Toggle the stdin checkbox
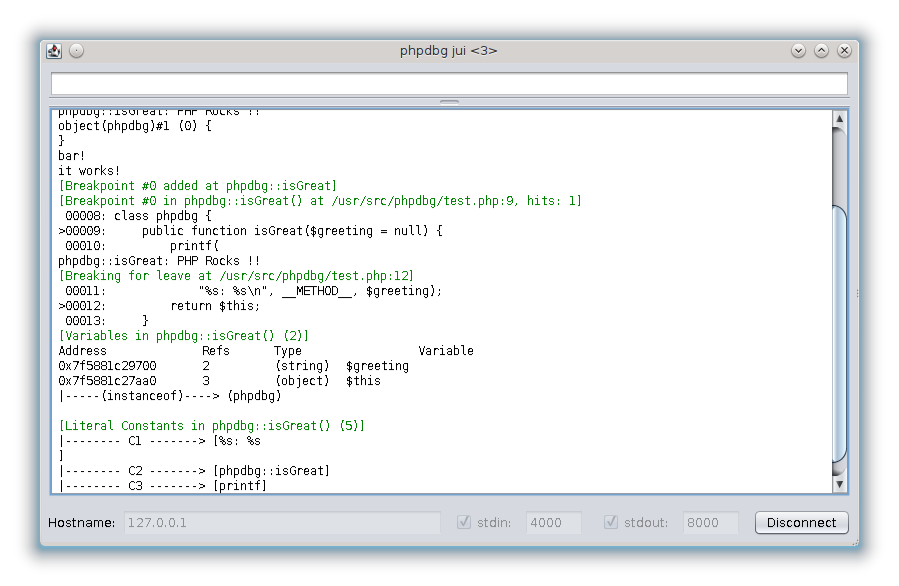The image size is (899, 586). point(464,522)
